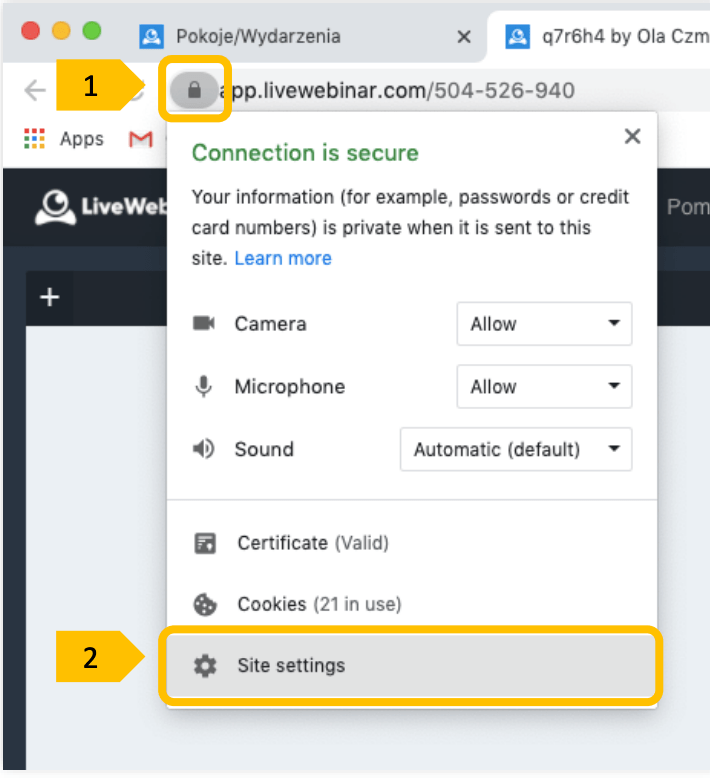
Task: Click the cookie icon
Action: [x=204, y=604]
